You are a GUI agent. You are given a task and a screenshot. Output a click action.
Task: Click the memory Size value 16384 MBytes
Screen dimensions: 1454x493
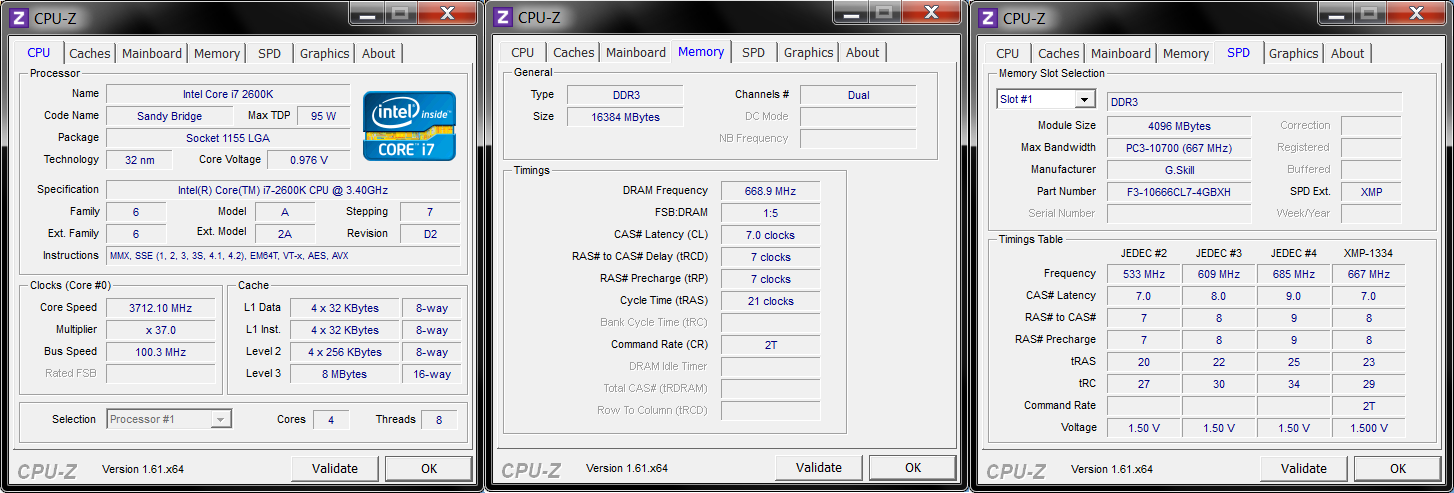click(x=625, y=117)
